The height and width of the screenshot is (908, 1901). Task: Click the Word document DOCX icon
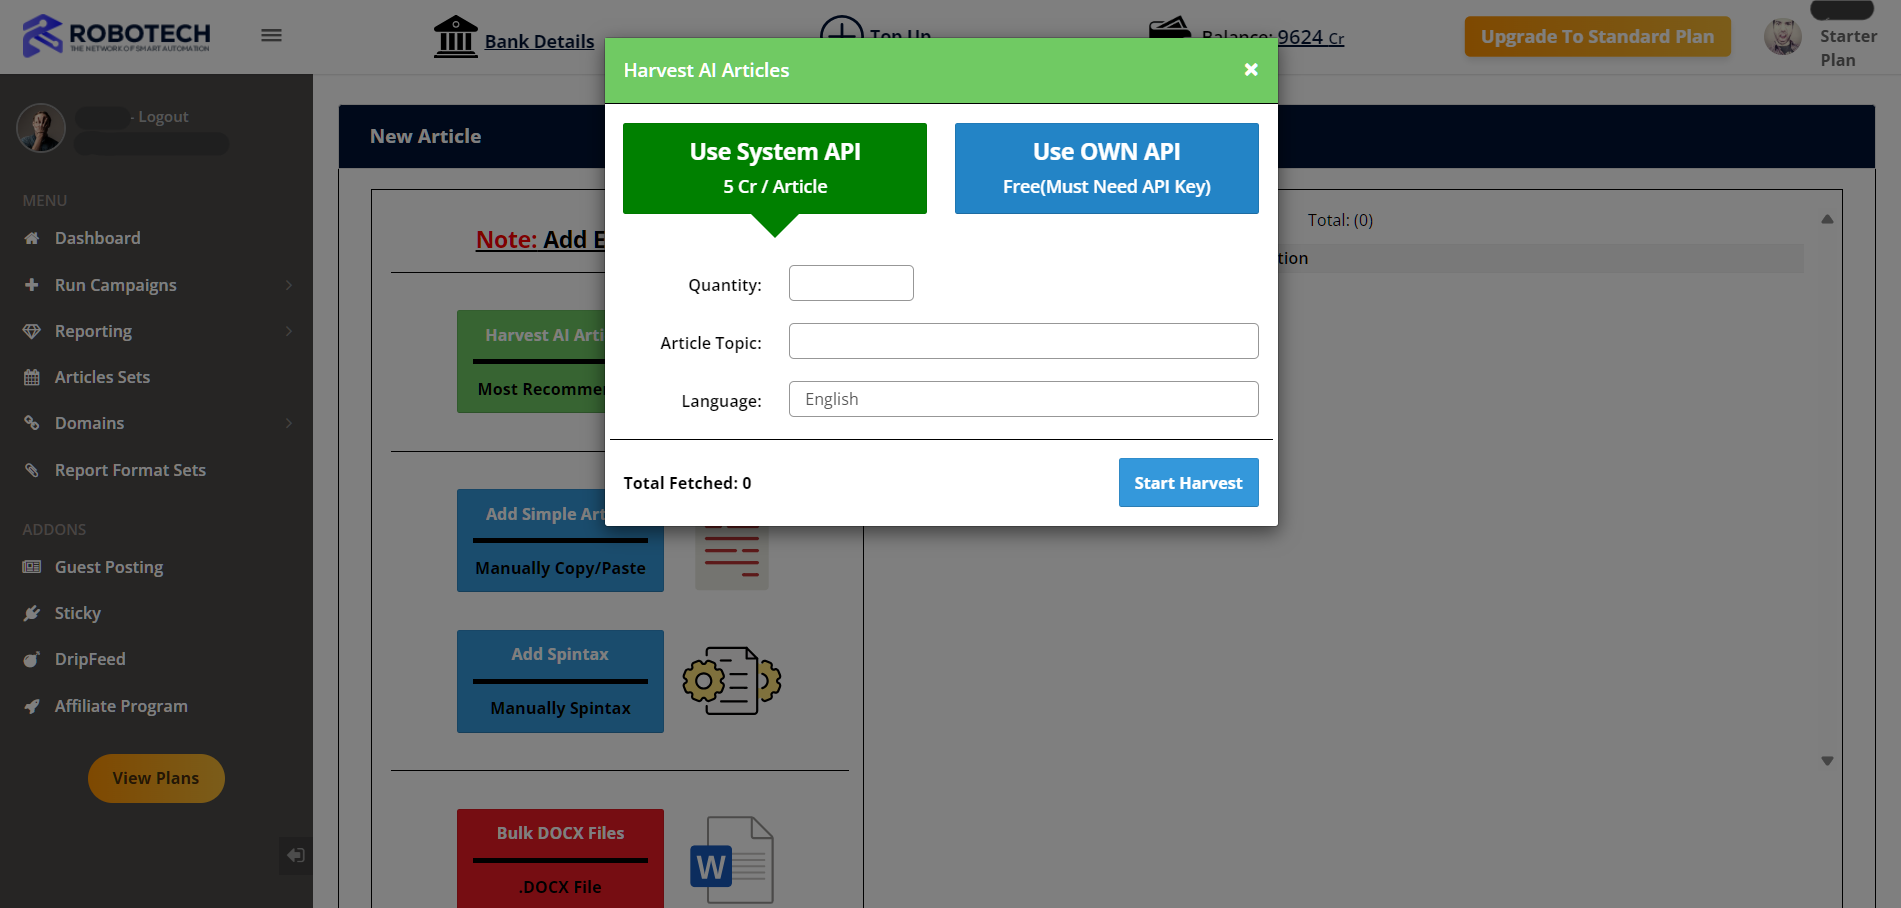[731, 860]
